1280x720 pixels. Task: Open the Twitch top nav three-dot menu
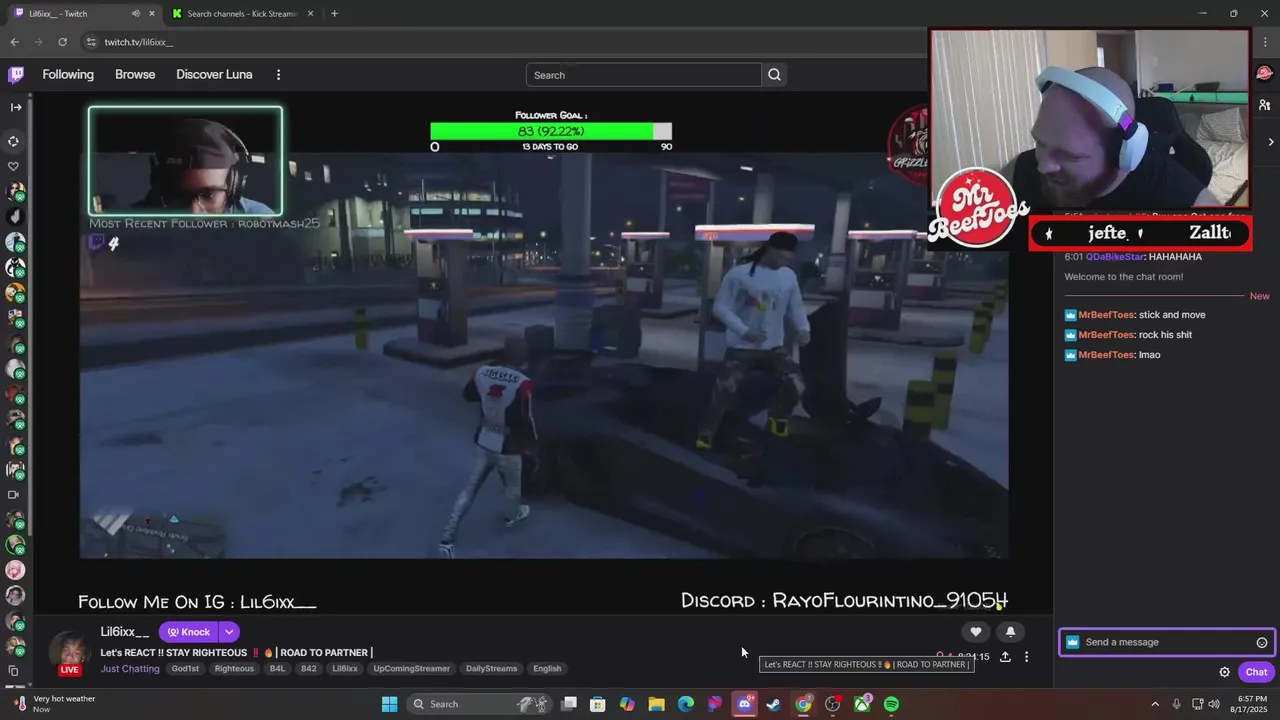pos(278,75)
